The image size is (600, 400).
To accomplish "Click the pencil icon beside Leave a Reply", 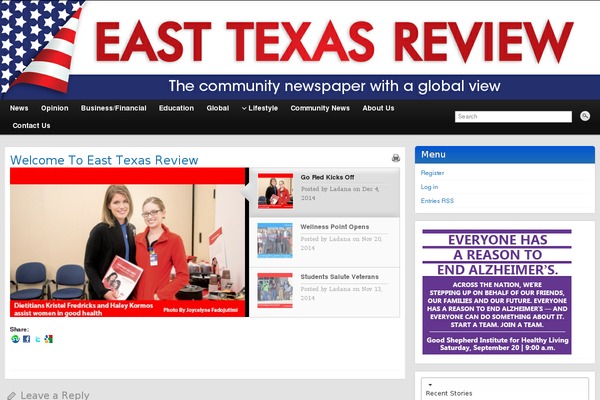I will coord(11,395).
